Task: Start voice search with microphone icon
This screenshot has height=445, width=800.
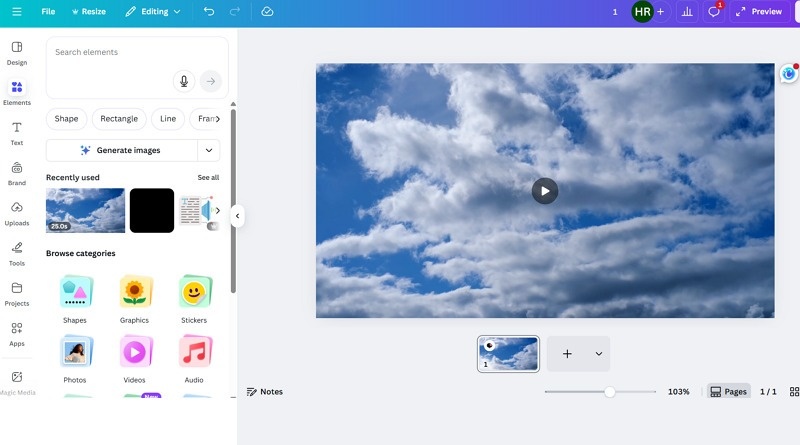Action: click(184, 81)
